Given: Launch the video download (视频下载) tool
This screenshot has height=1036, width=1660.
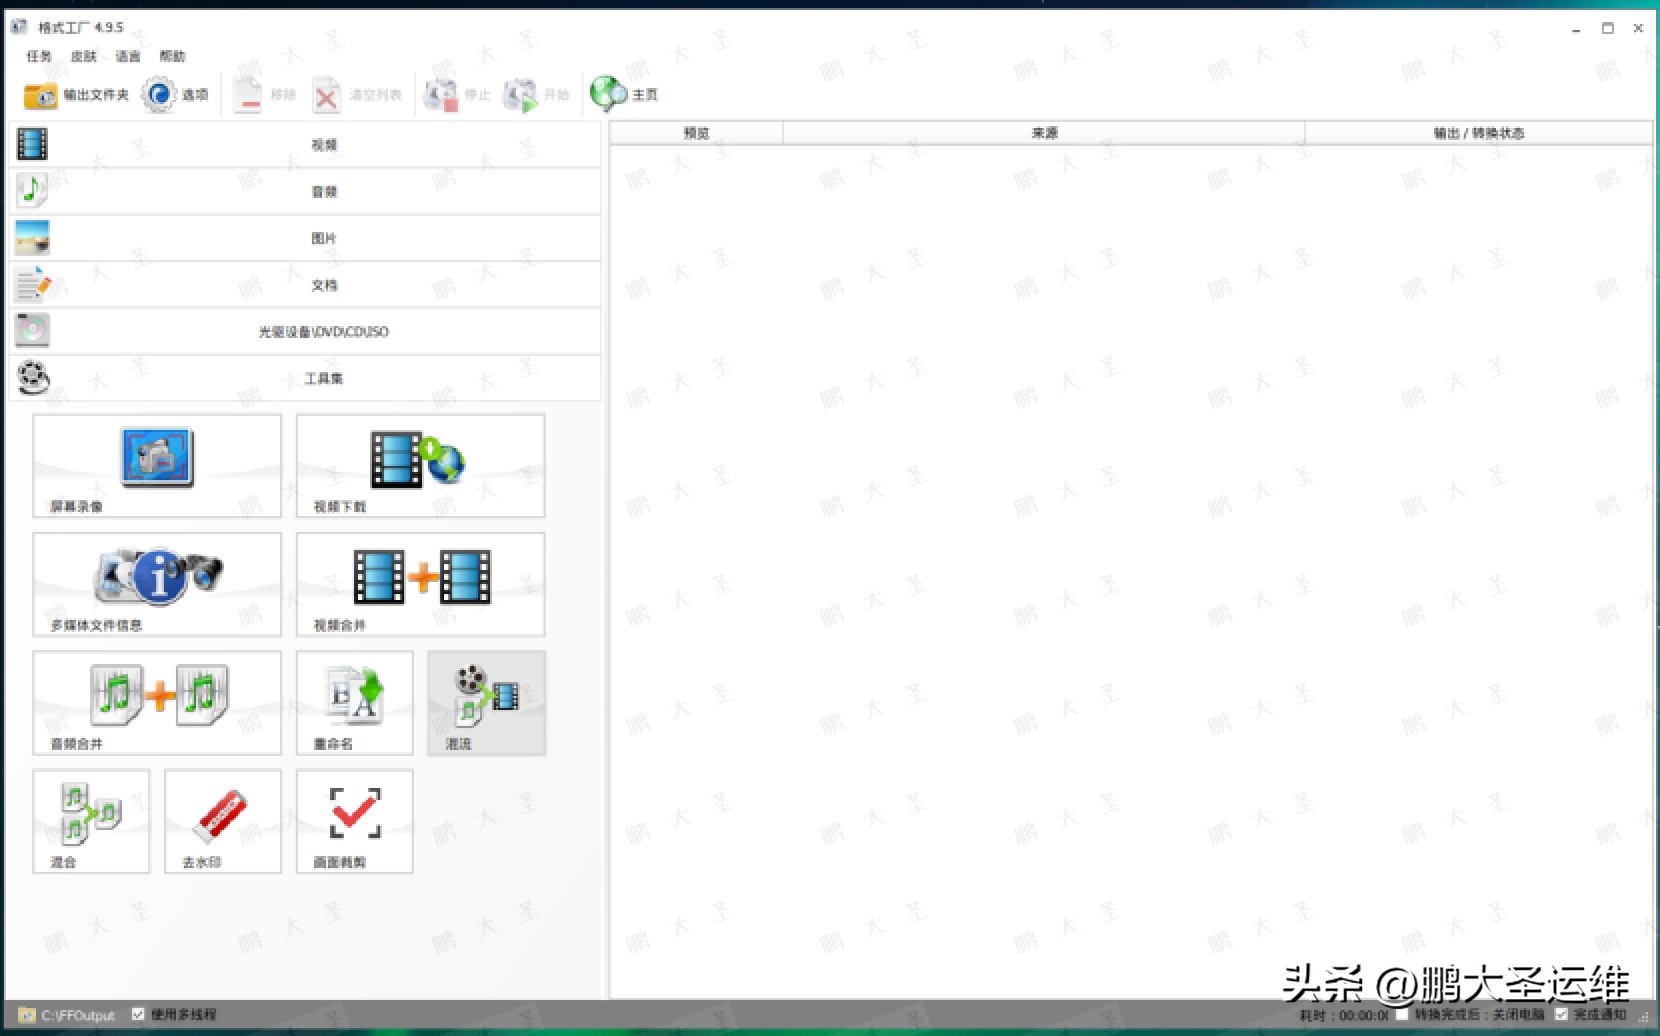Looking at the screenshot, I should (x=420, y=466).
